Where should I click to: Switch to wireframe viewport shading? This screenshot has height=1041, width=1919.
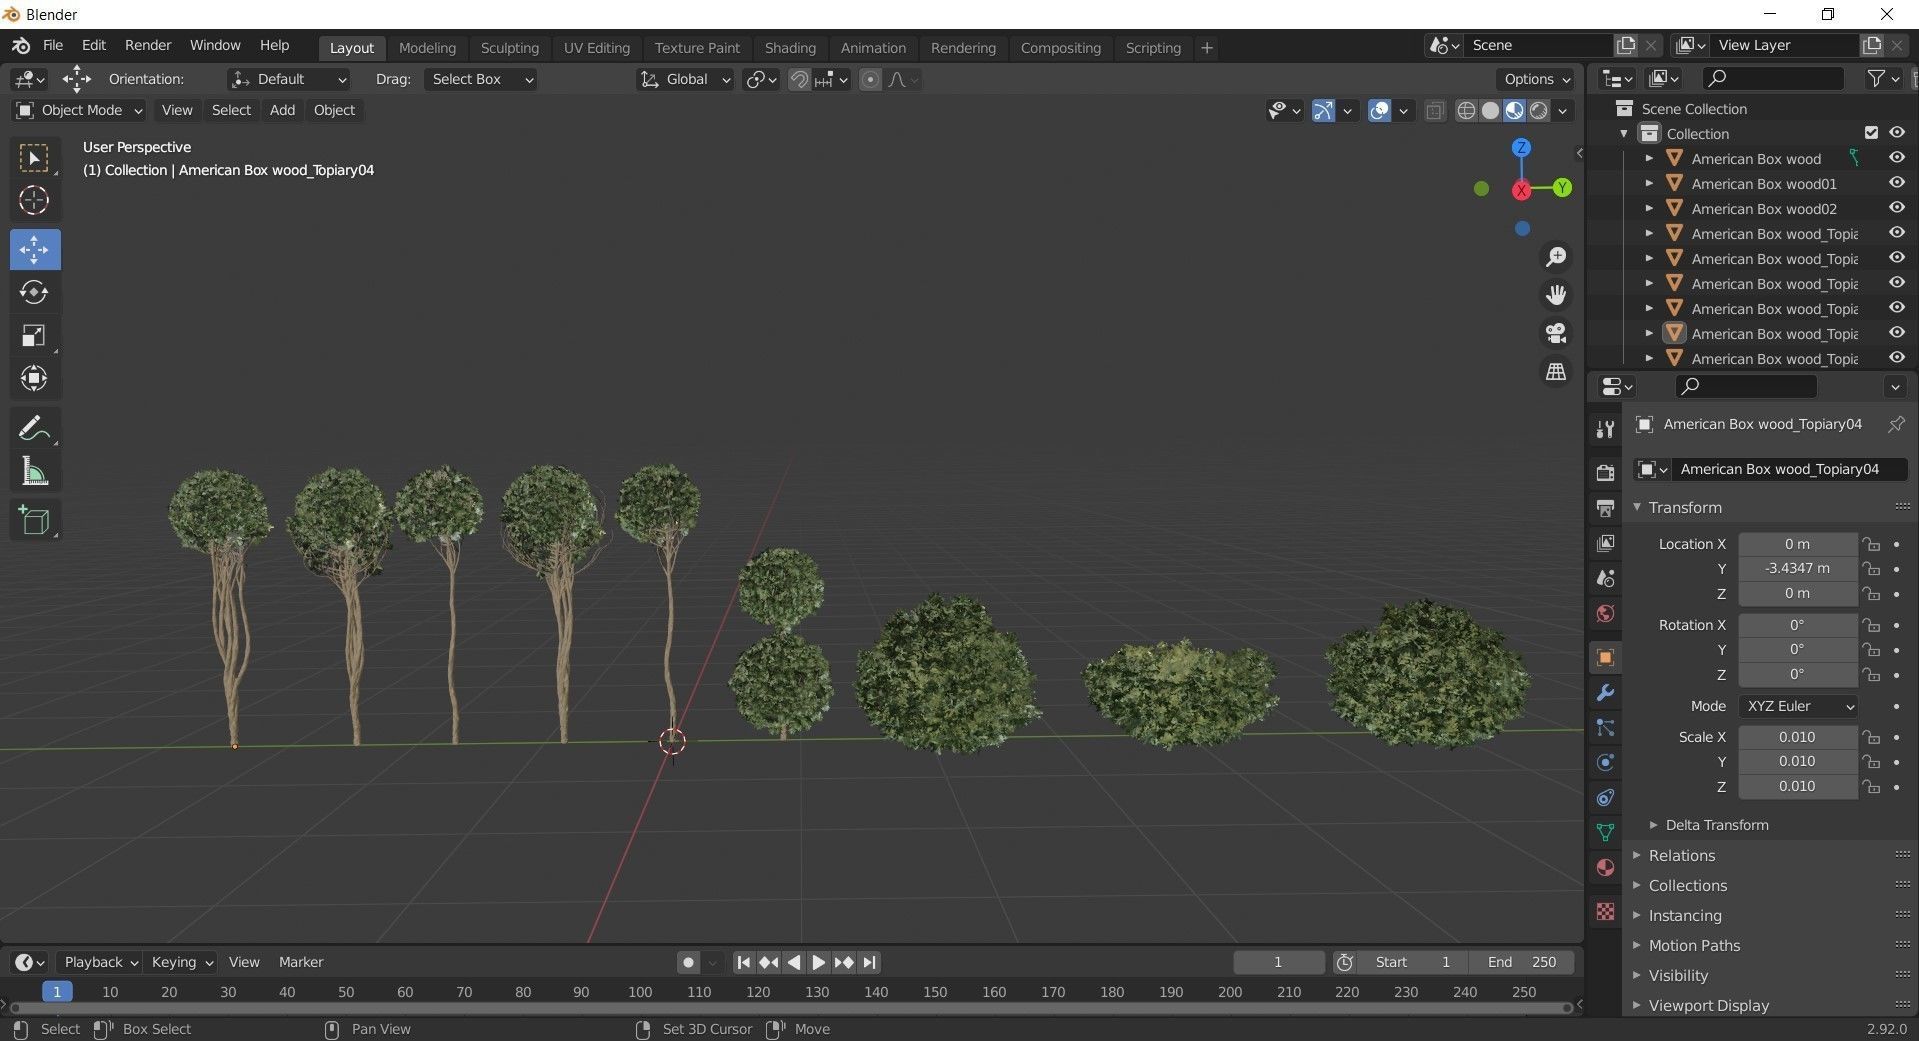[1466, 111]
